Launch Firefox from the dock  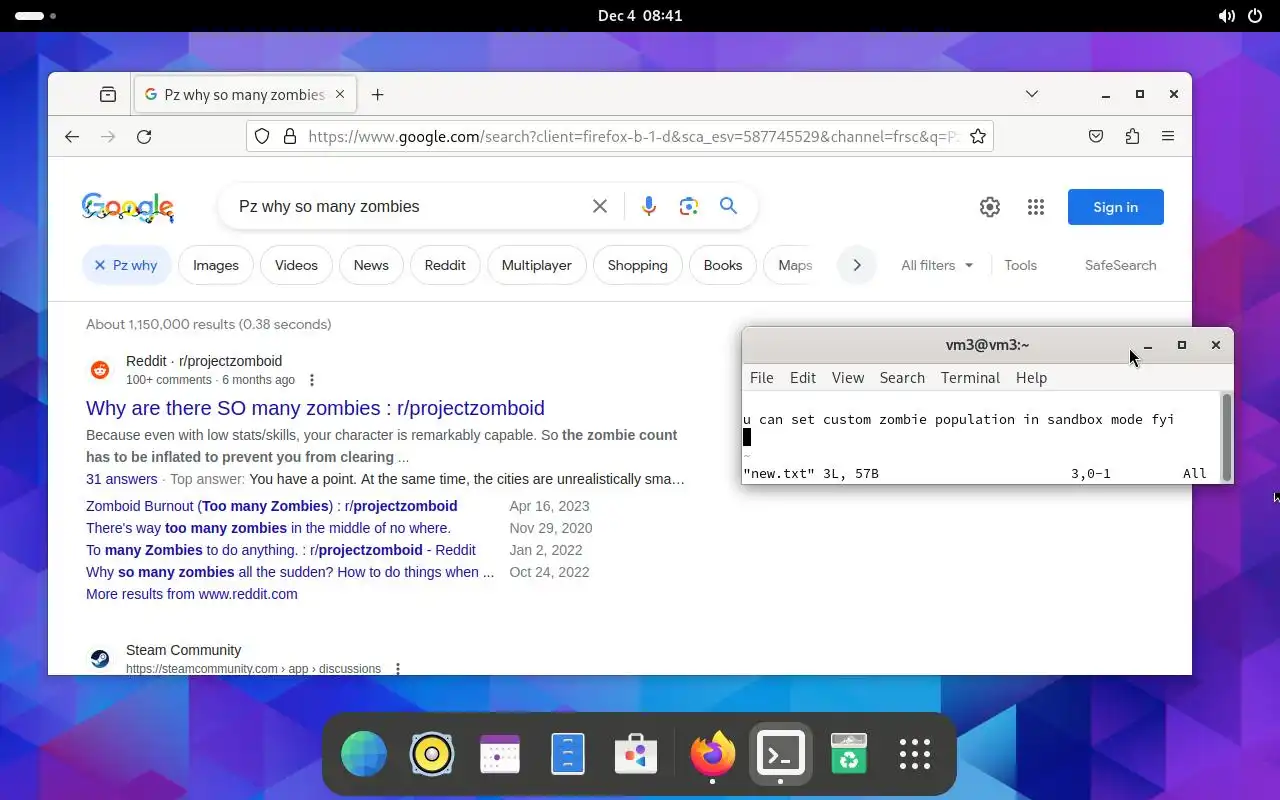pyautogui.click(x=713, y=753)
